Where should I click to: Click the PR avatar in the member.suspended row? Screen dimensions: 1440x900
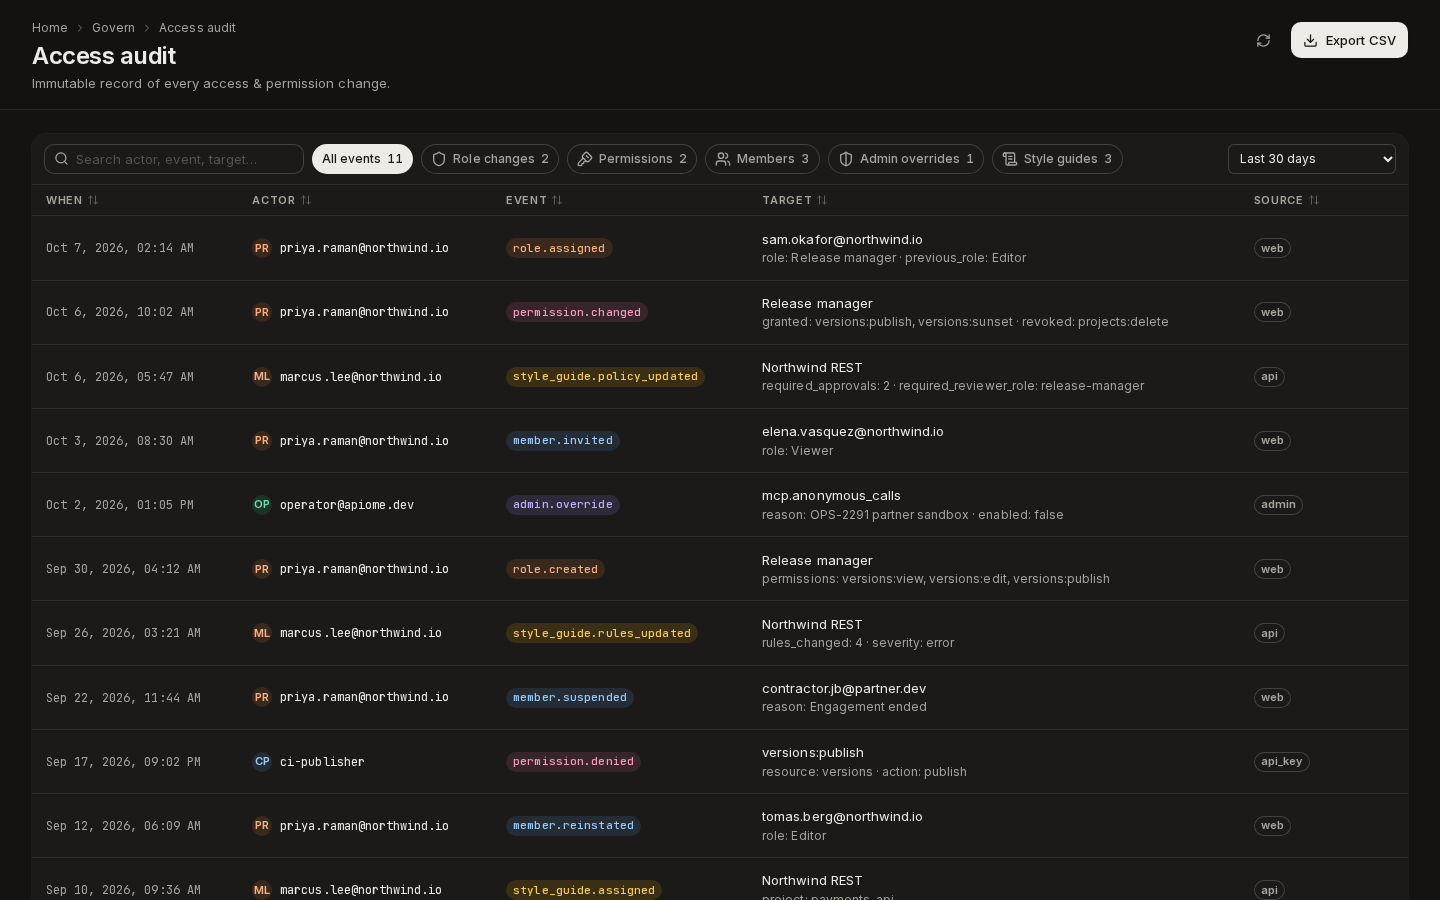pyautogui.click(x=262, y=698)
